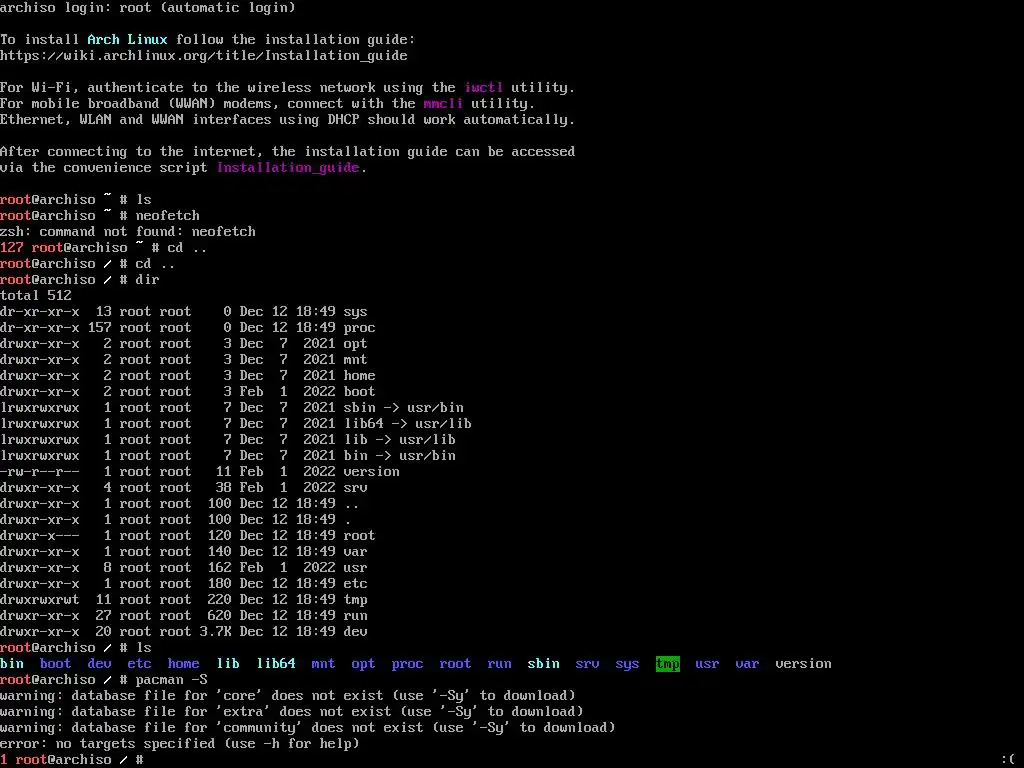Click 'sbin' in the colored ls output

(x=543, y=664)
